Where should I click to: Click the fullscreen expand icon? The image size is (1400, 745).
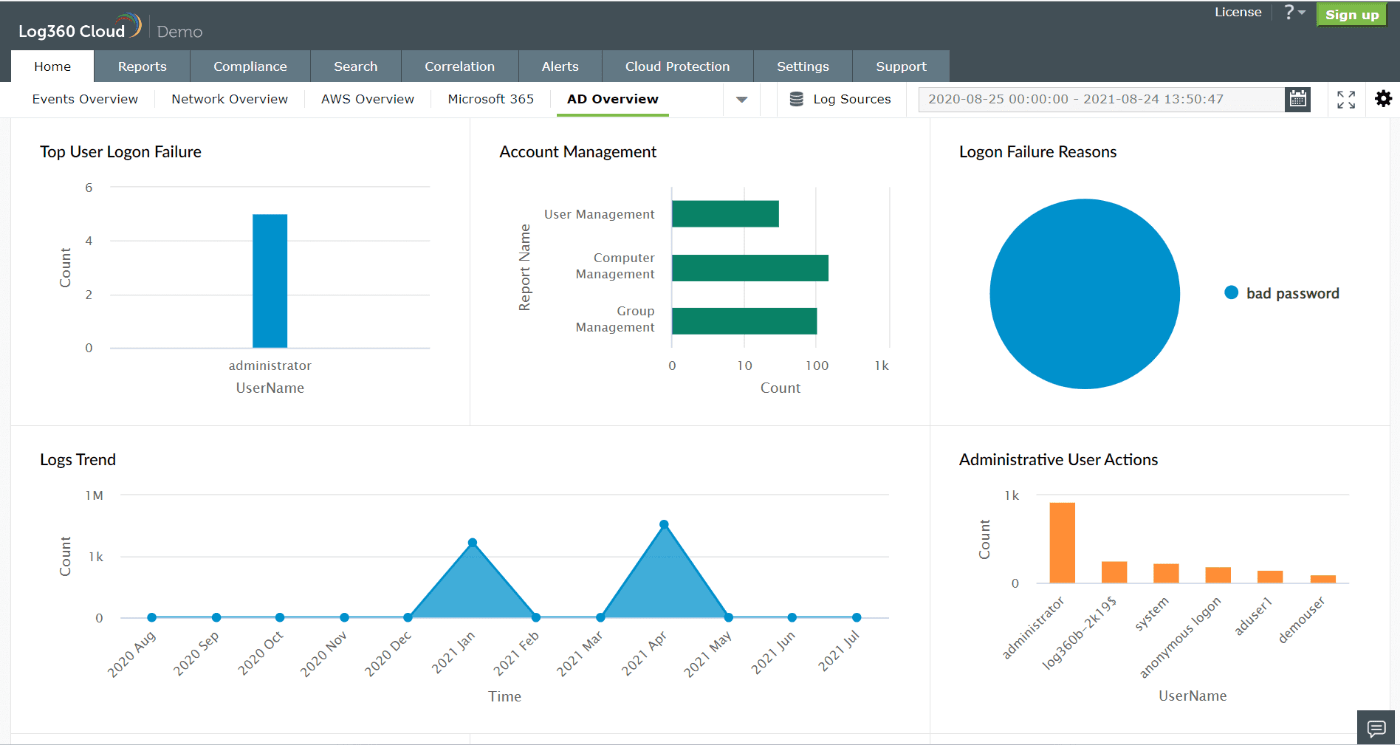(1345, 99)
